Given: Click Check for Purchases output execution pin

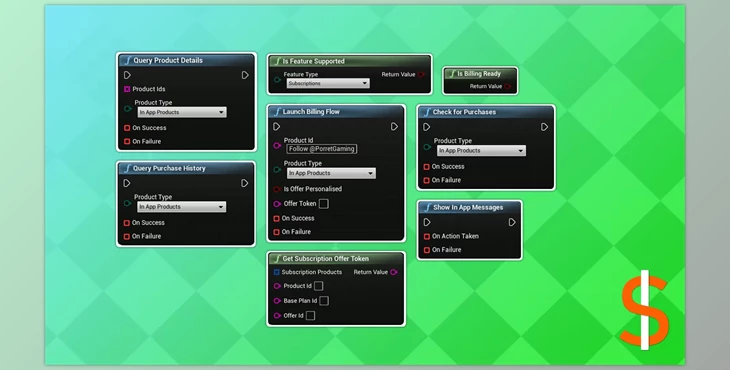Looking at the screenshot, I should pos(544,127).
